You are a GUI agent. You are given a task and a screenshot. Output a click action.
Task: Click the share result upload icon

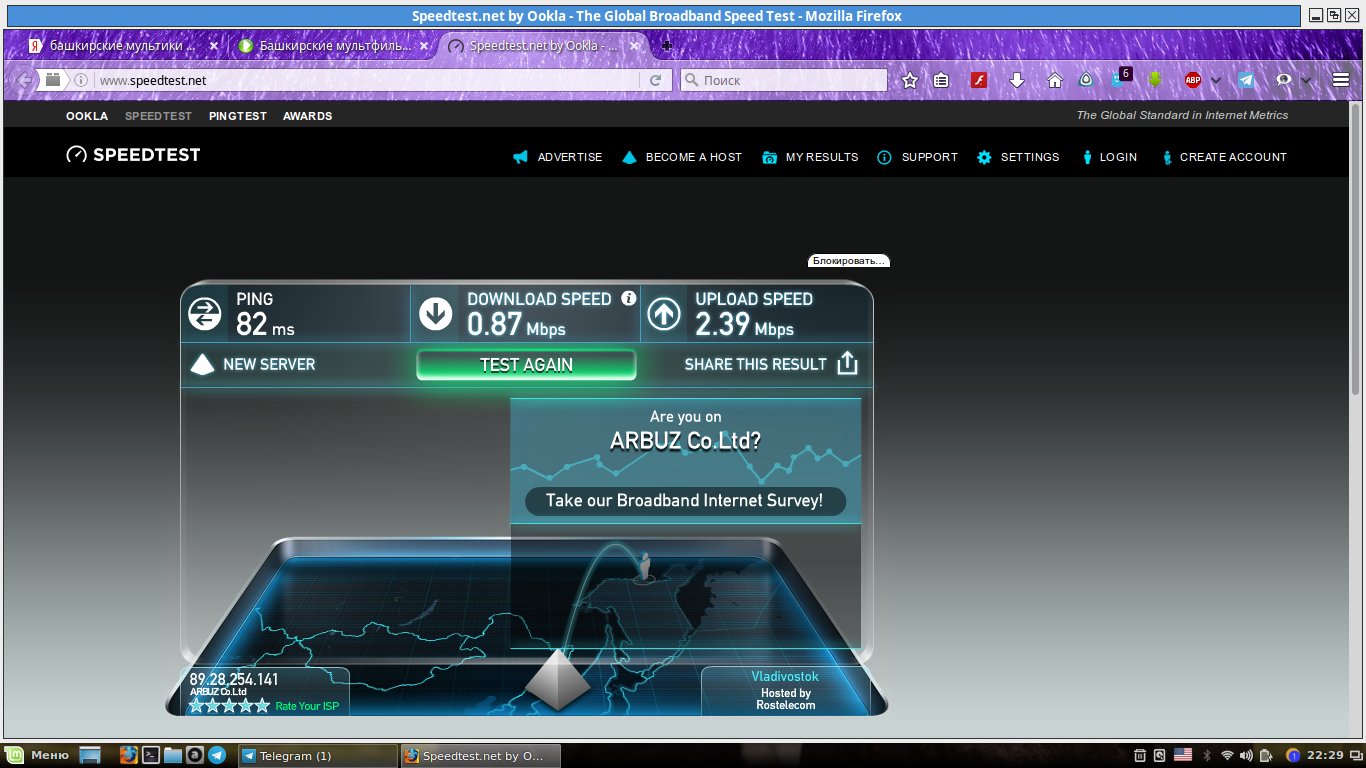(x=847, y=363)
